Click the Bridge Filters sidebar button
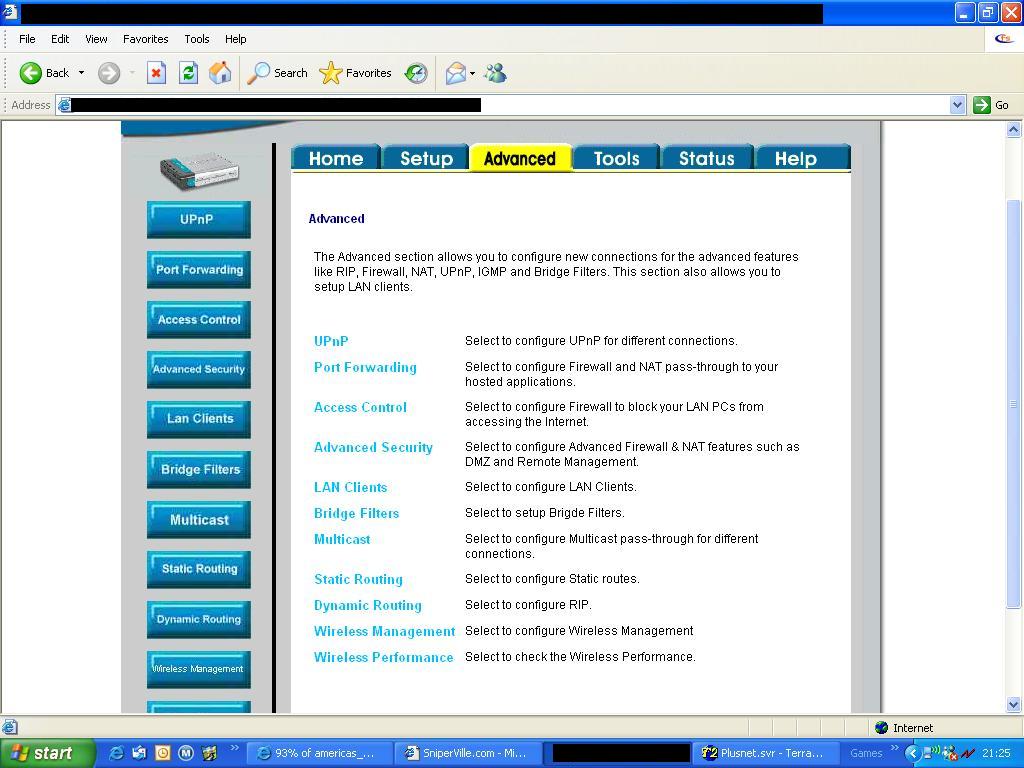1024x768 pixels. coord(199,470)
